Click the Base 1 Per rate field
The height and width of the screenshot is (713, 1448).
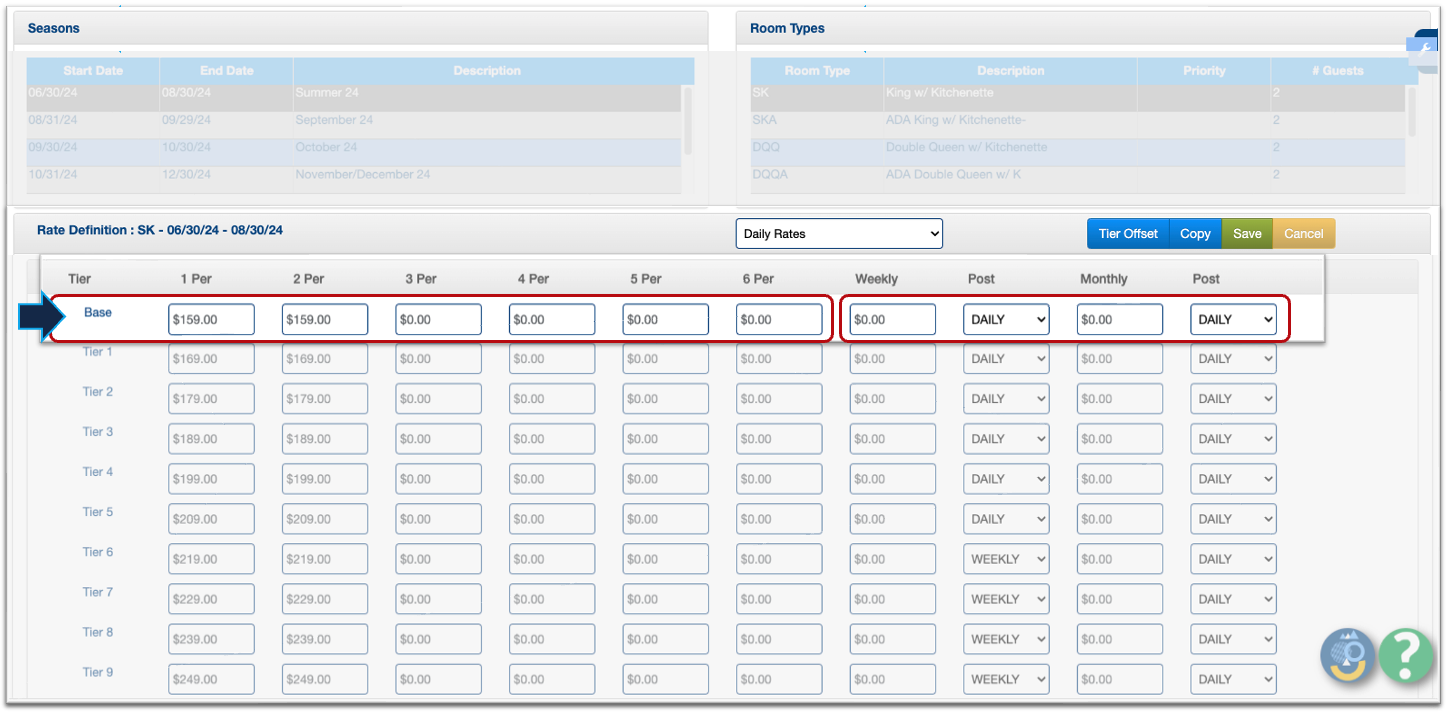211,320
